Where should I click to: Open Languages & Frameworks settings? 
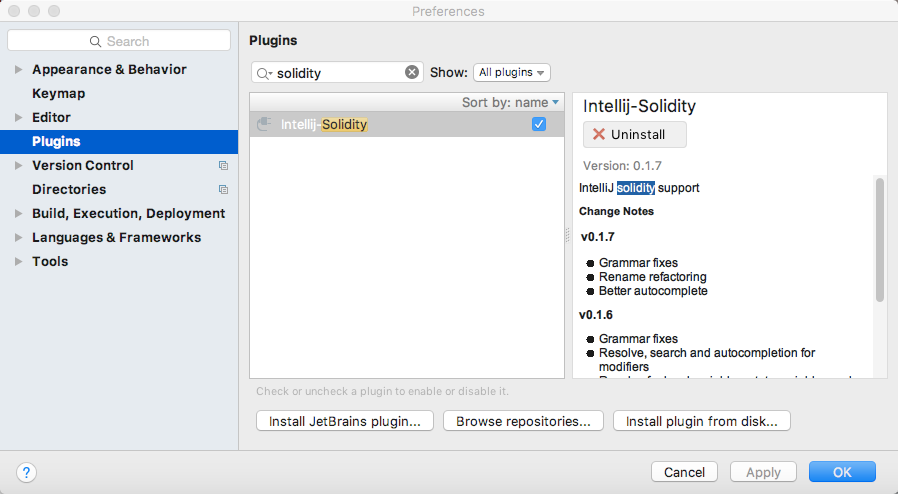point(116,238)
